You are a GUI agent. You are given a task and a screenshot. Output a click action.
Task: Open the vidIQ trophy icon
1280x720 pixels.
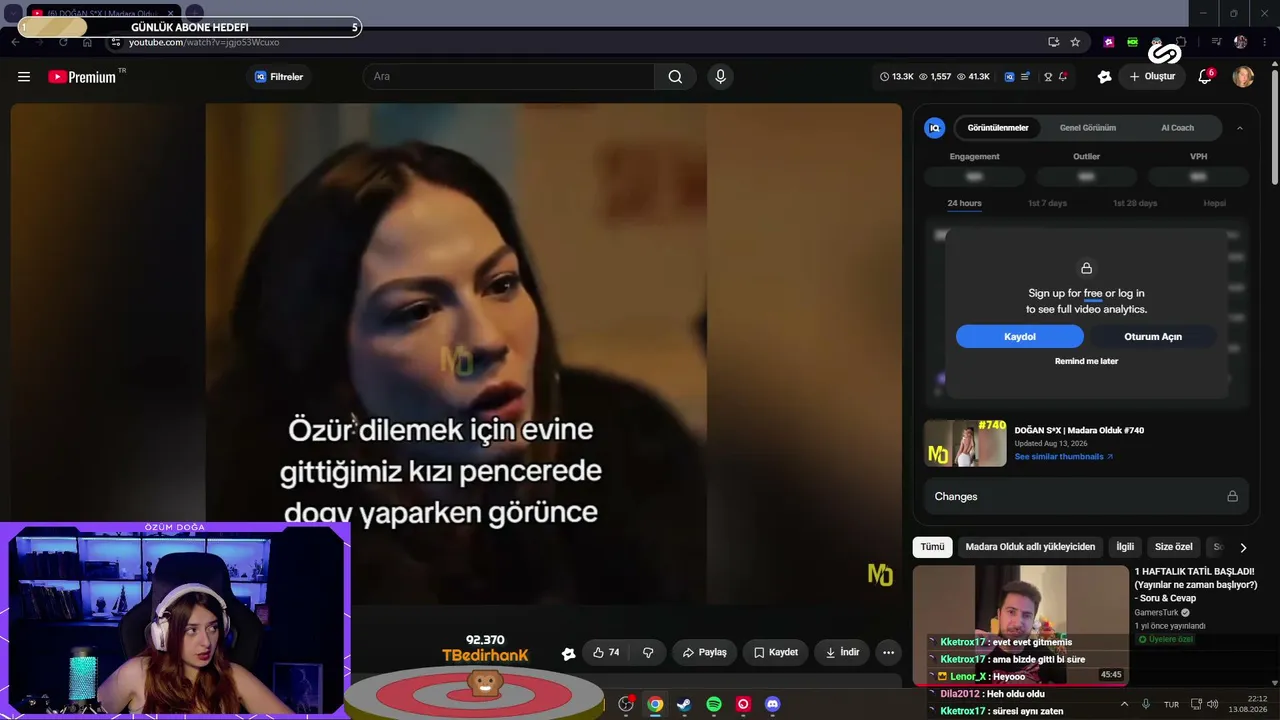[1048, 77]
